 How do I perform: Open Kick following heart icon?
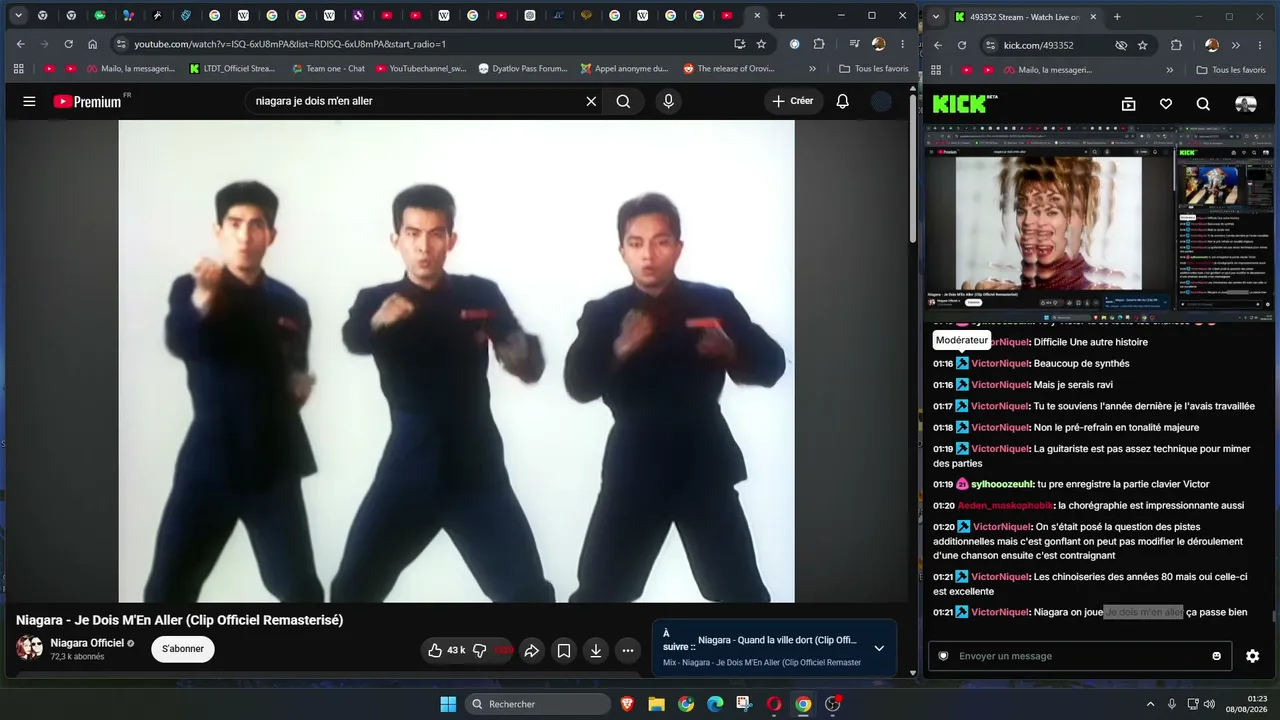point(1165,104)
